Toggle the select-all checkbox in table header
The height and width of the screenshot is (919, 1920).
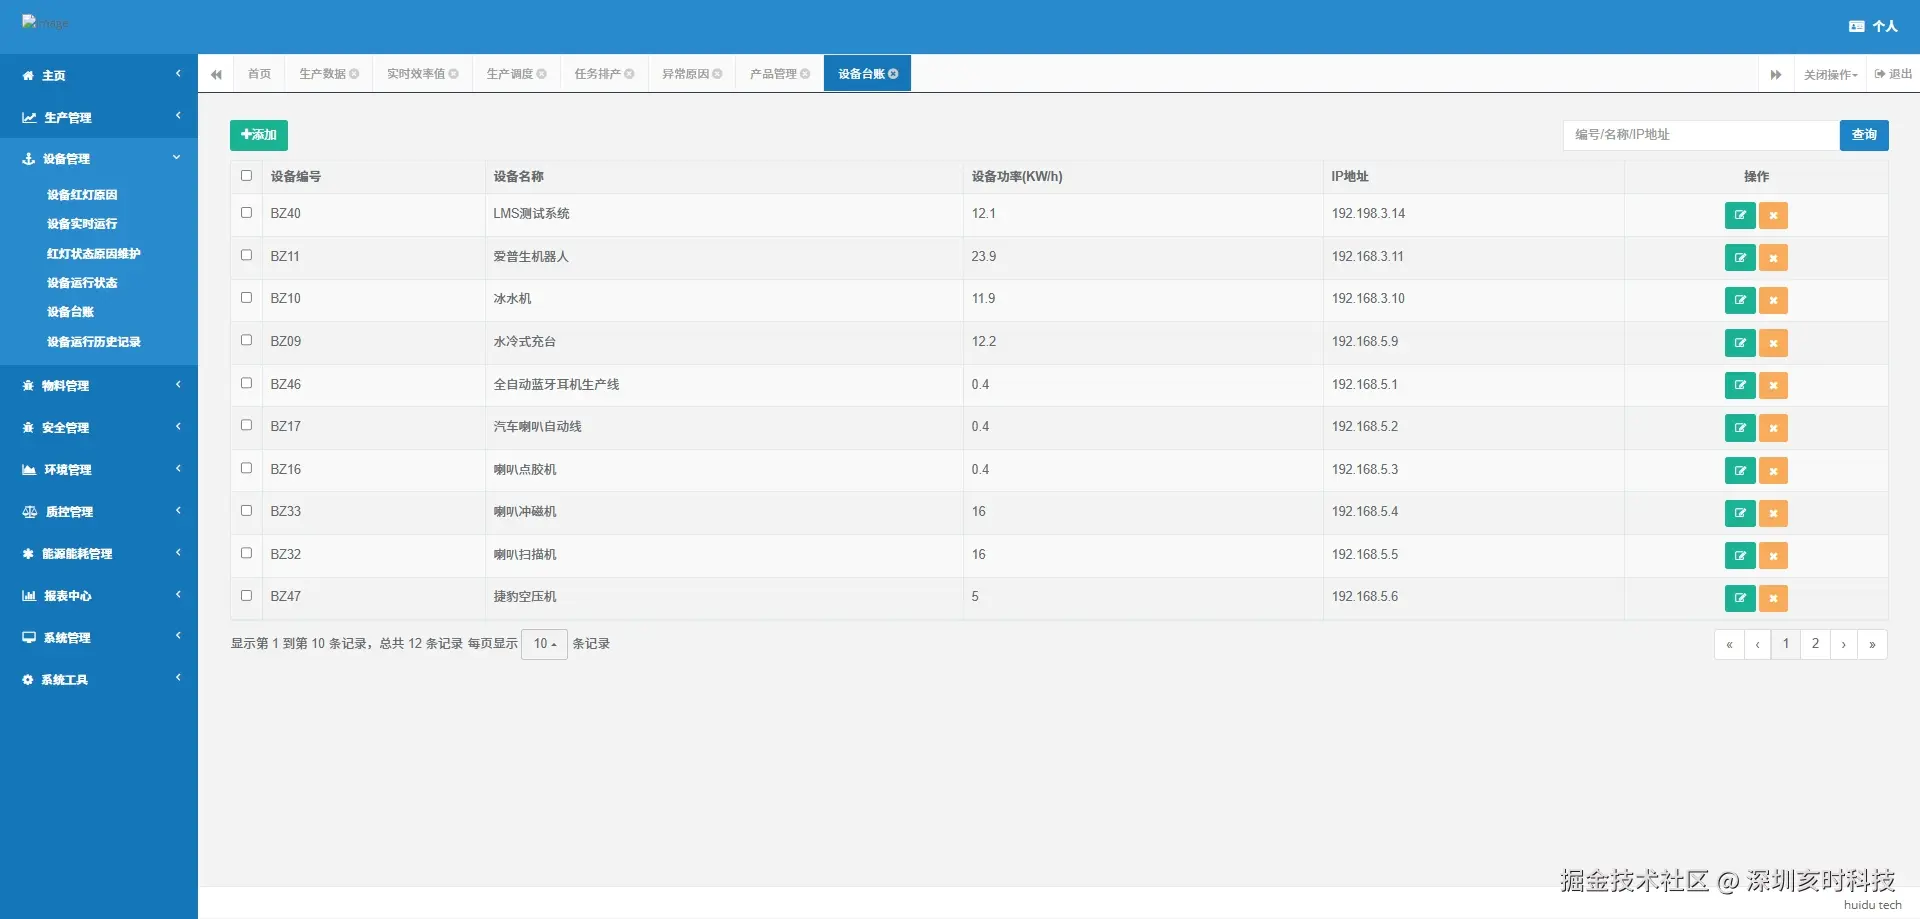pyautogui.click(x=246, y=176)
